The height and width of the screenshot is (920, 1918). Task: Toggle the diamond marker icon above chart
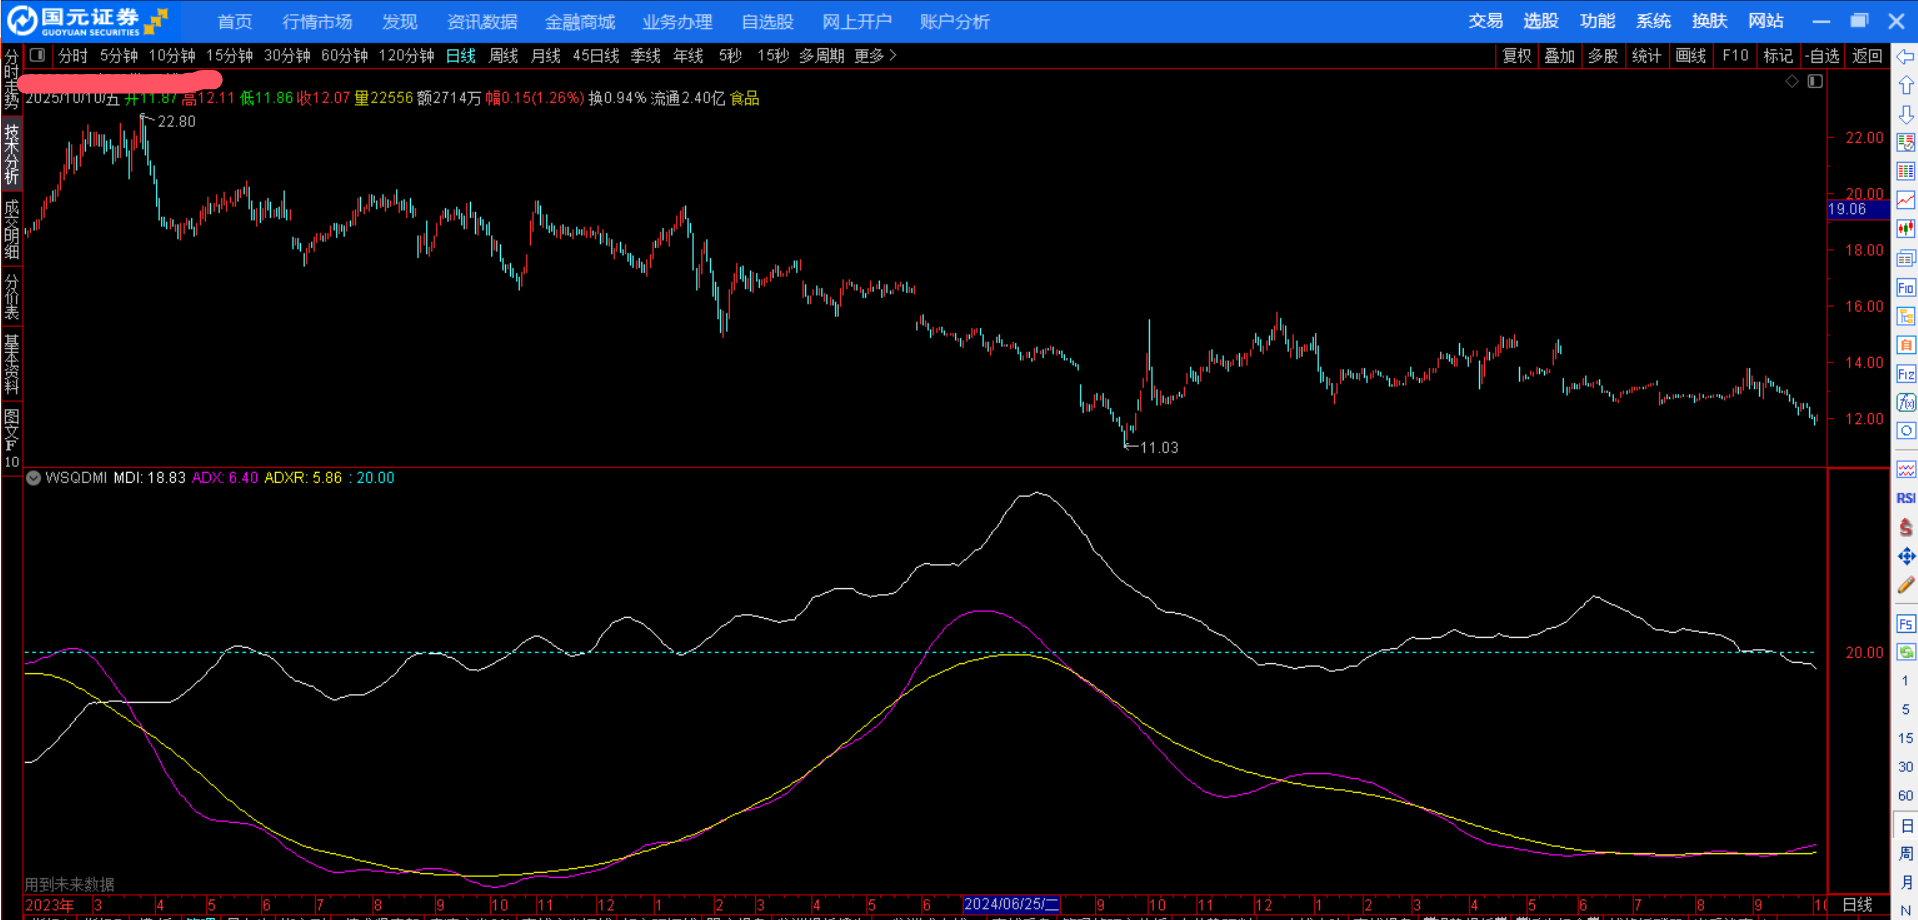click(x=1792, y=81)
